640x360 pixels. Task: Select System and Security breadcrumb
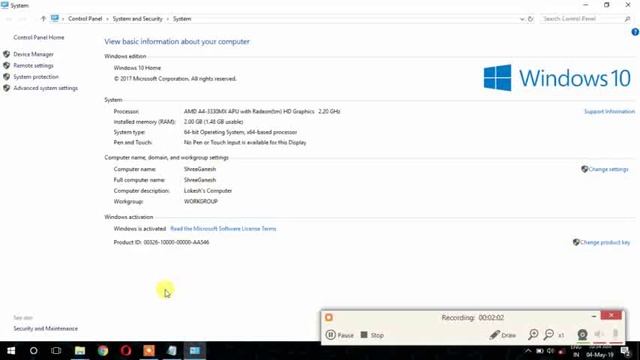(x=138, y=19)
